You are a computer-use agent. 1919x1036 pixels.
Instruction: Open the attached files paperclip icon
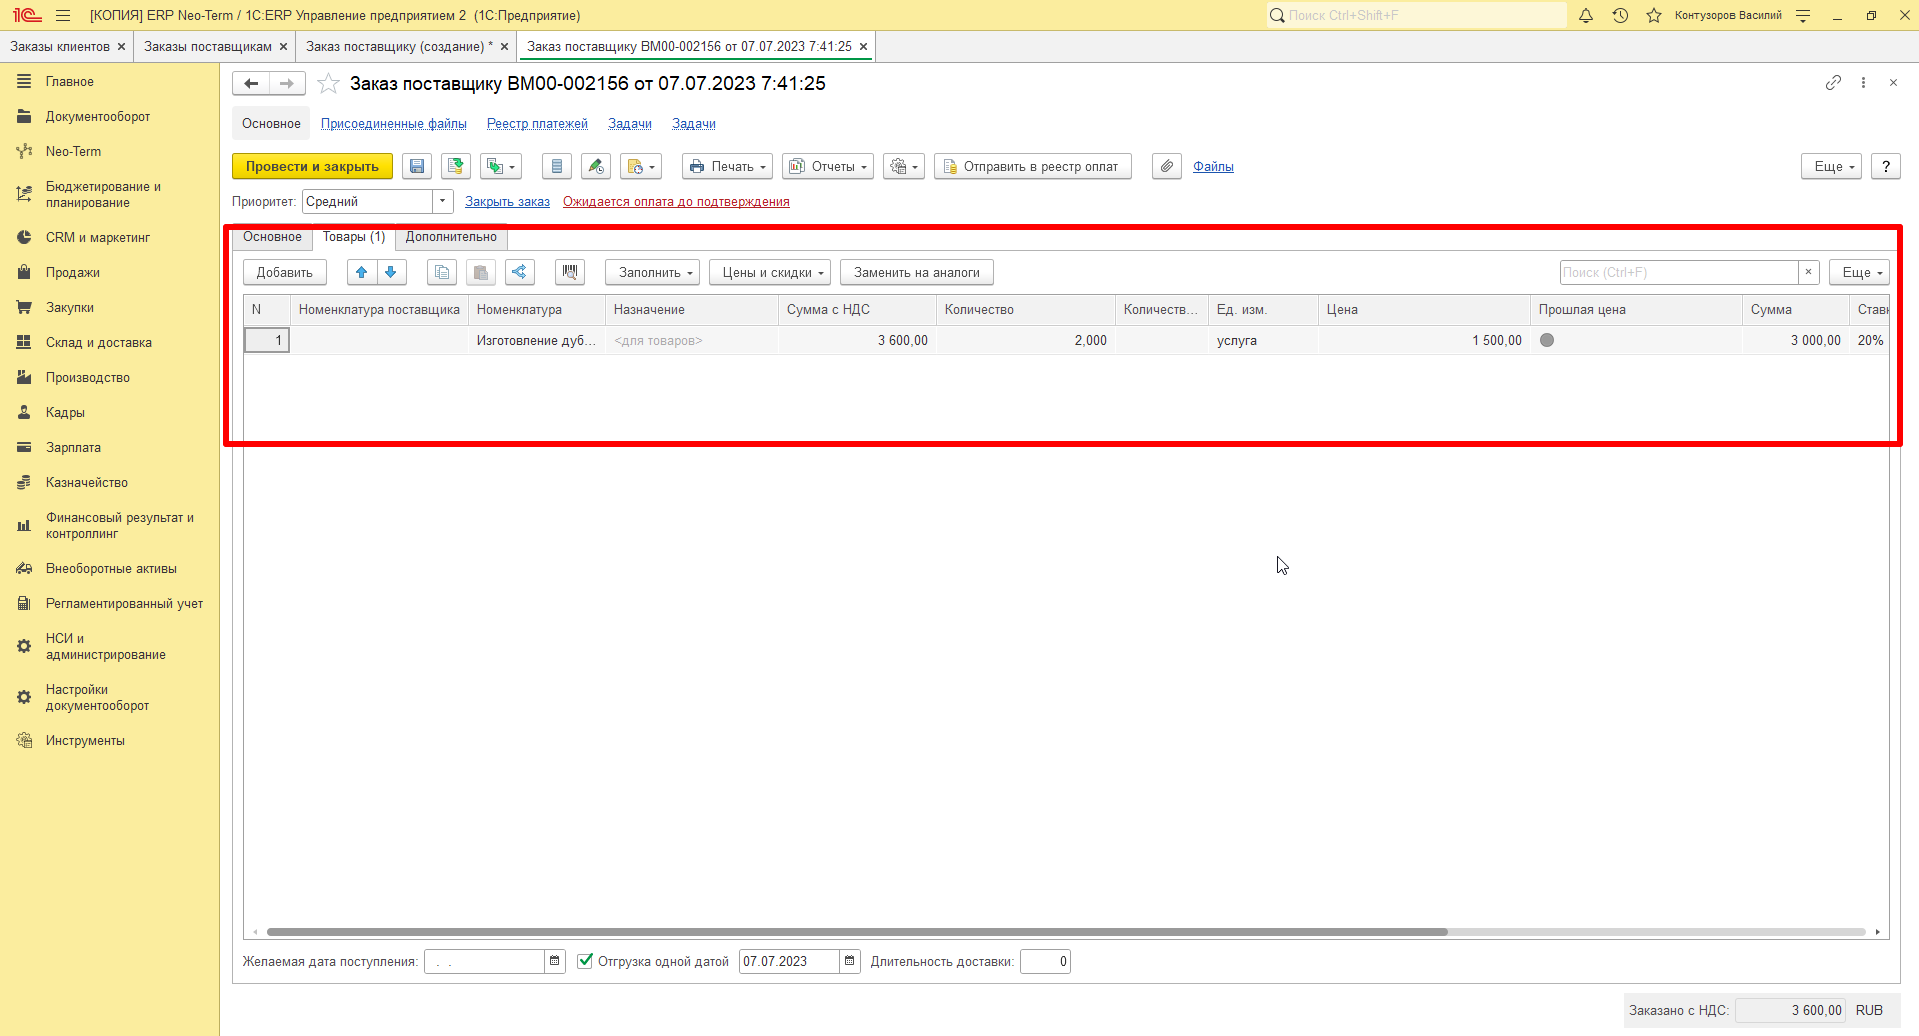pos(1167,167)
